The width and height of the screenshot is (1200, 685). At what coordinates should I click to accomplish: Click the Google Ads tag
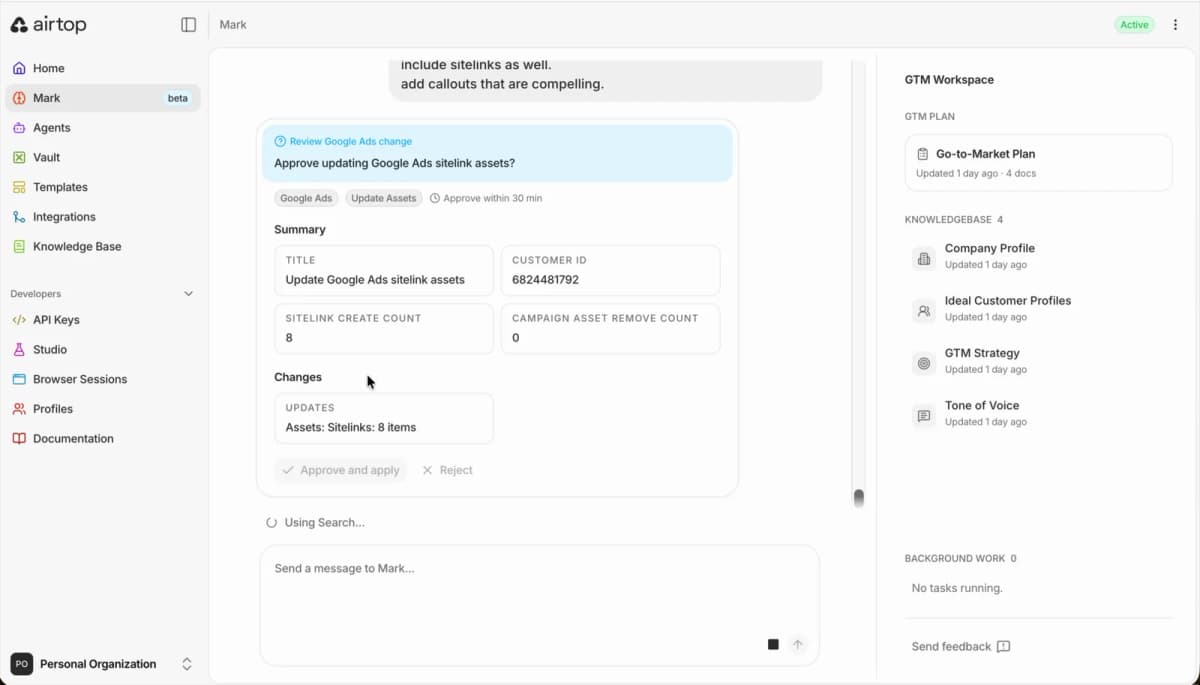pos(306,198)
